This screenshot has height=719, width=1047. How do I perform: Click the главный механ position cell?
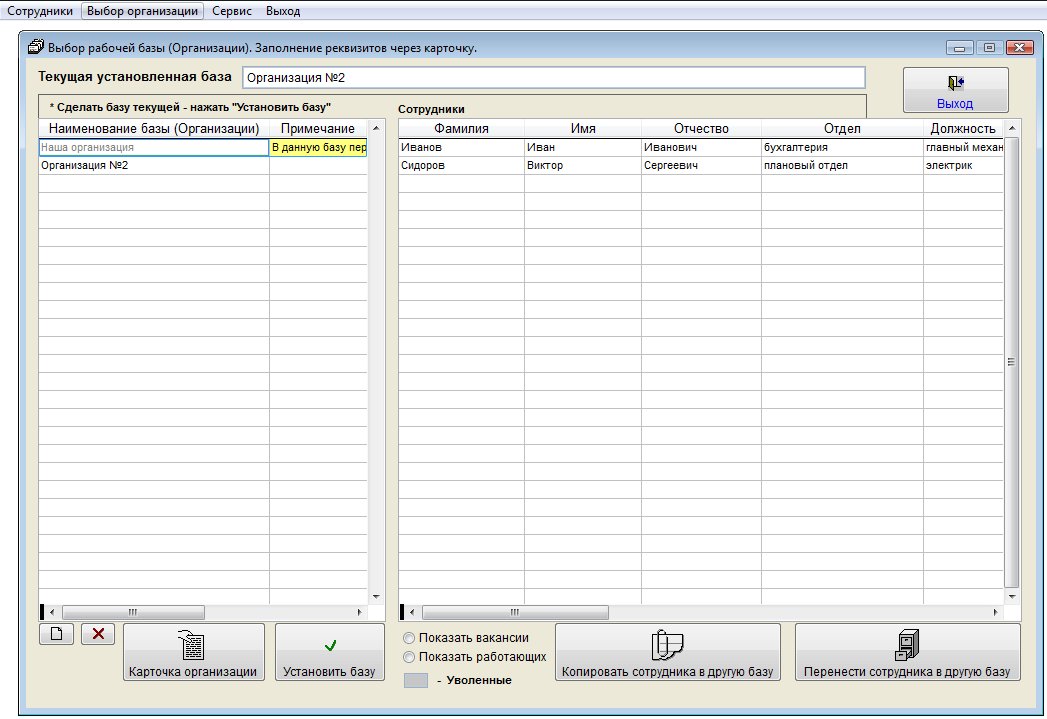(964, 147)
